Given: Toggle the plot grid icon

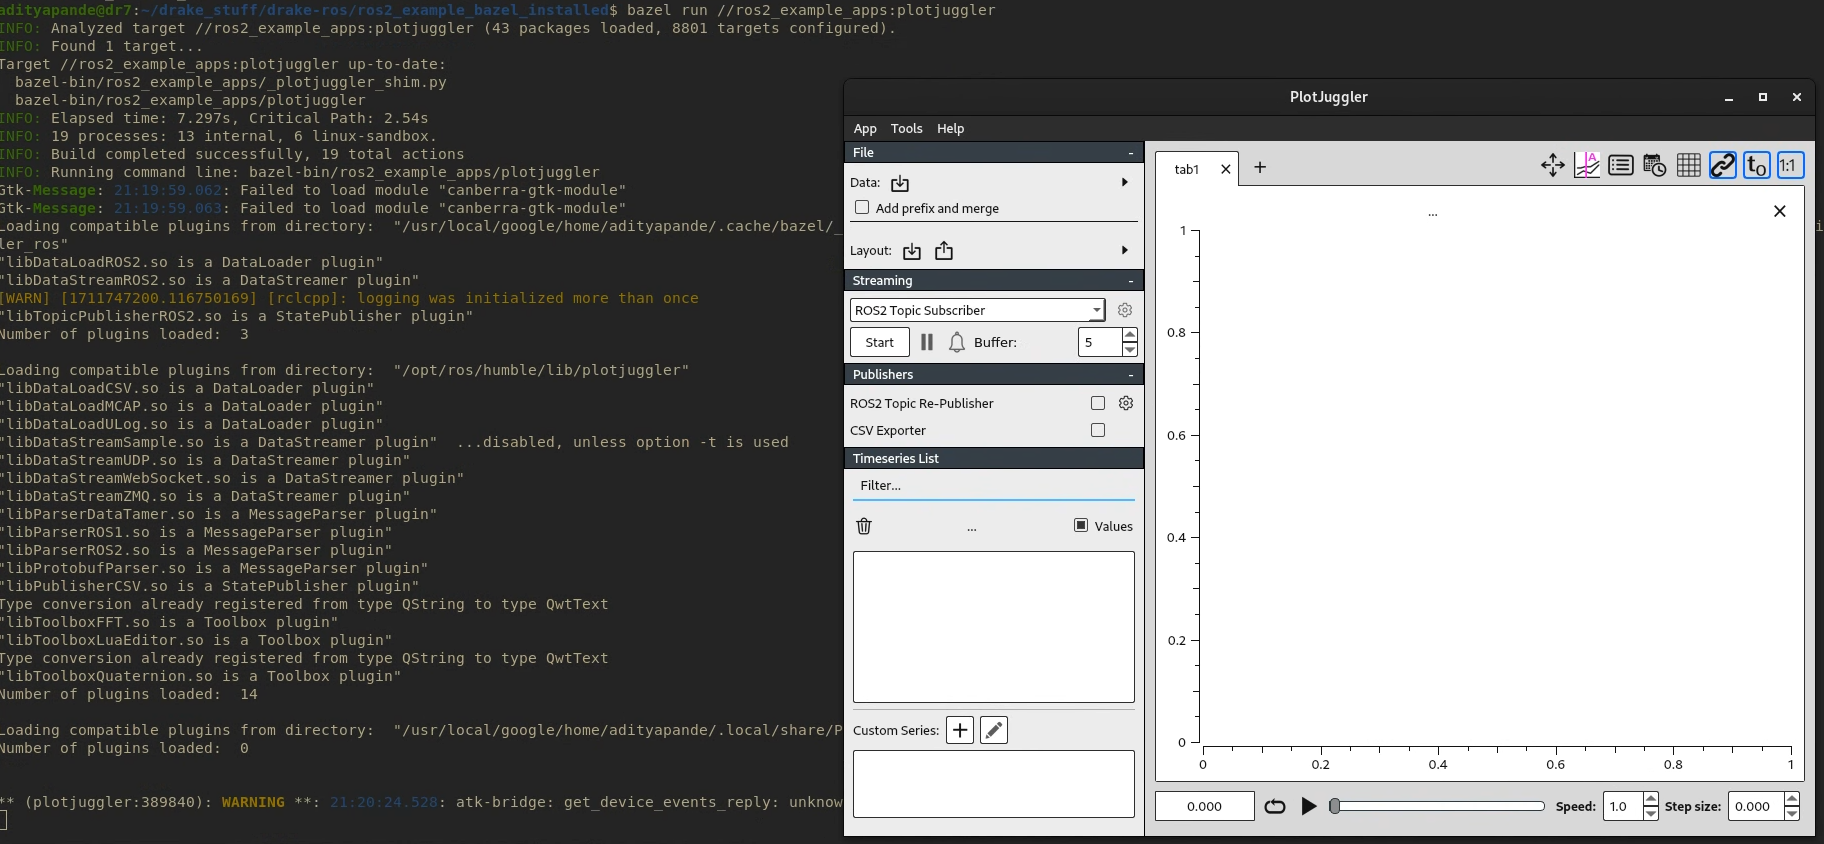Looking at the screenshot, I should 1689,166.
